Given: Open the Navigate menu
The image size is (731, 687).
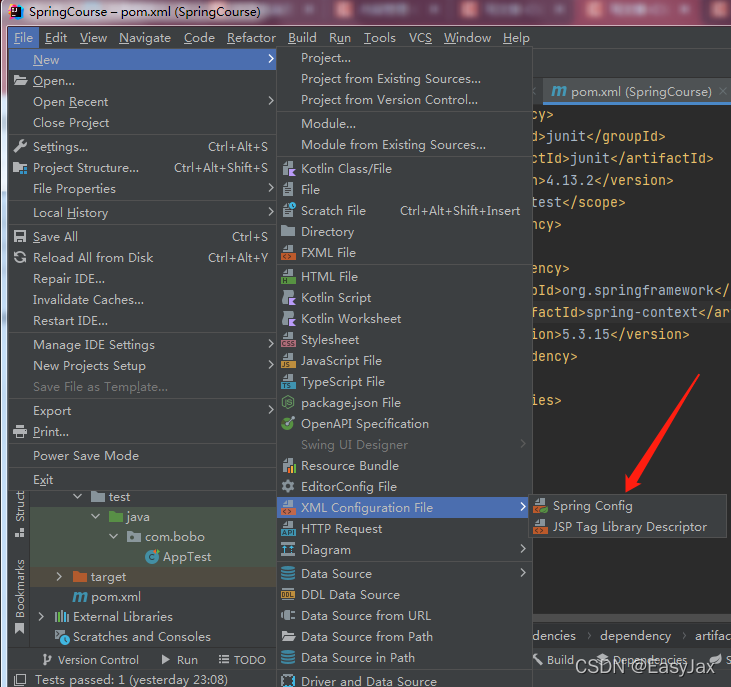Looking at the screenshot, I should pos(145,38).
